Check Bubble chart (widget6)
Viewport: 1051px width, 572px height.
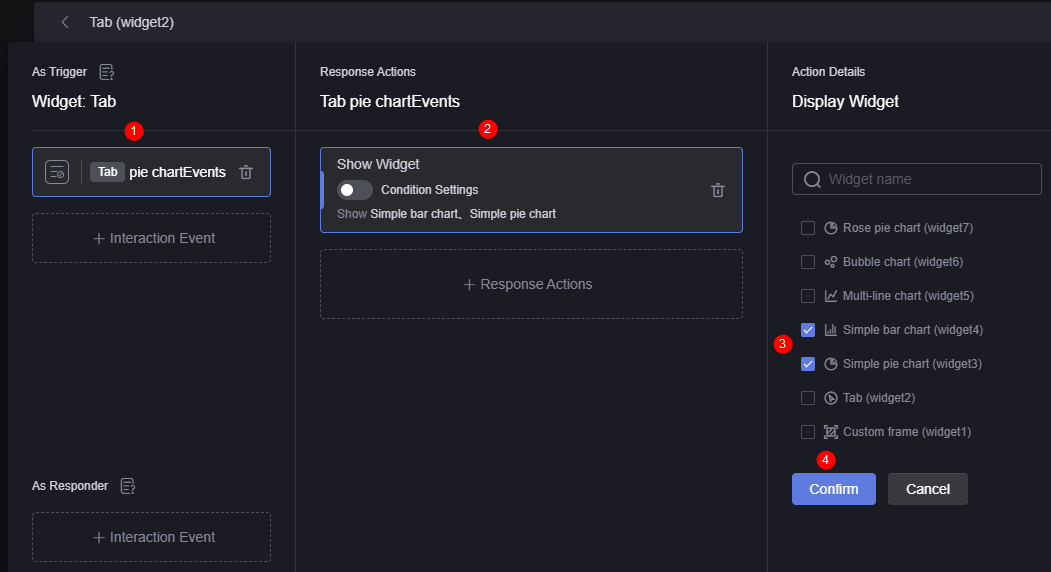(x=808, y=262)
